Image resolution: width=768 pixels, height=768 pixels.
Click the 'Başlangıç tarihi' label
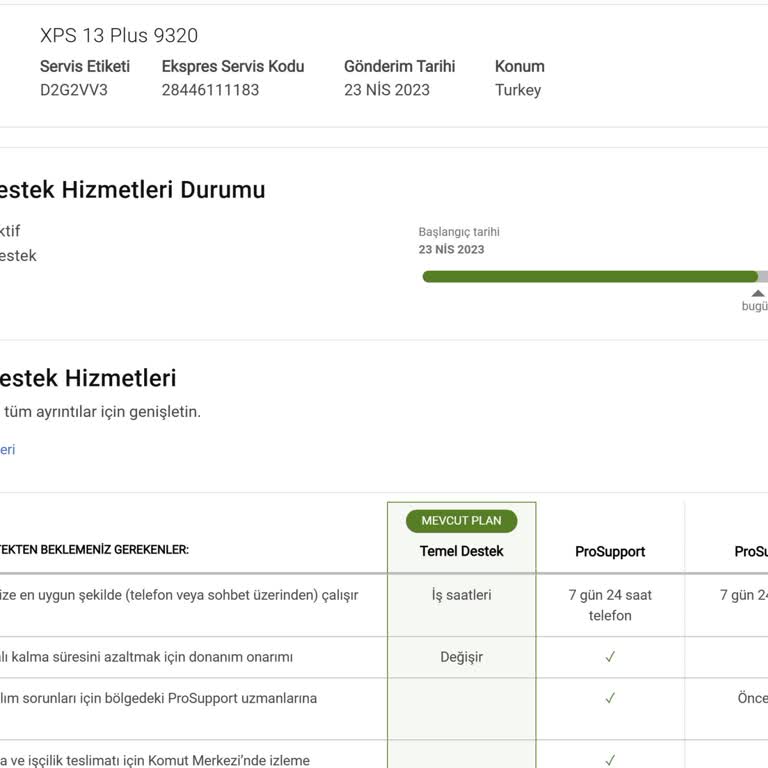[x=459, y=232]
